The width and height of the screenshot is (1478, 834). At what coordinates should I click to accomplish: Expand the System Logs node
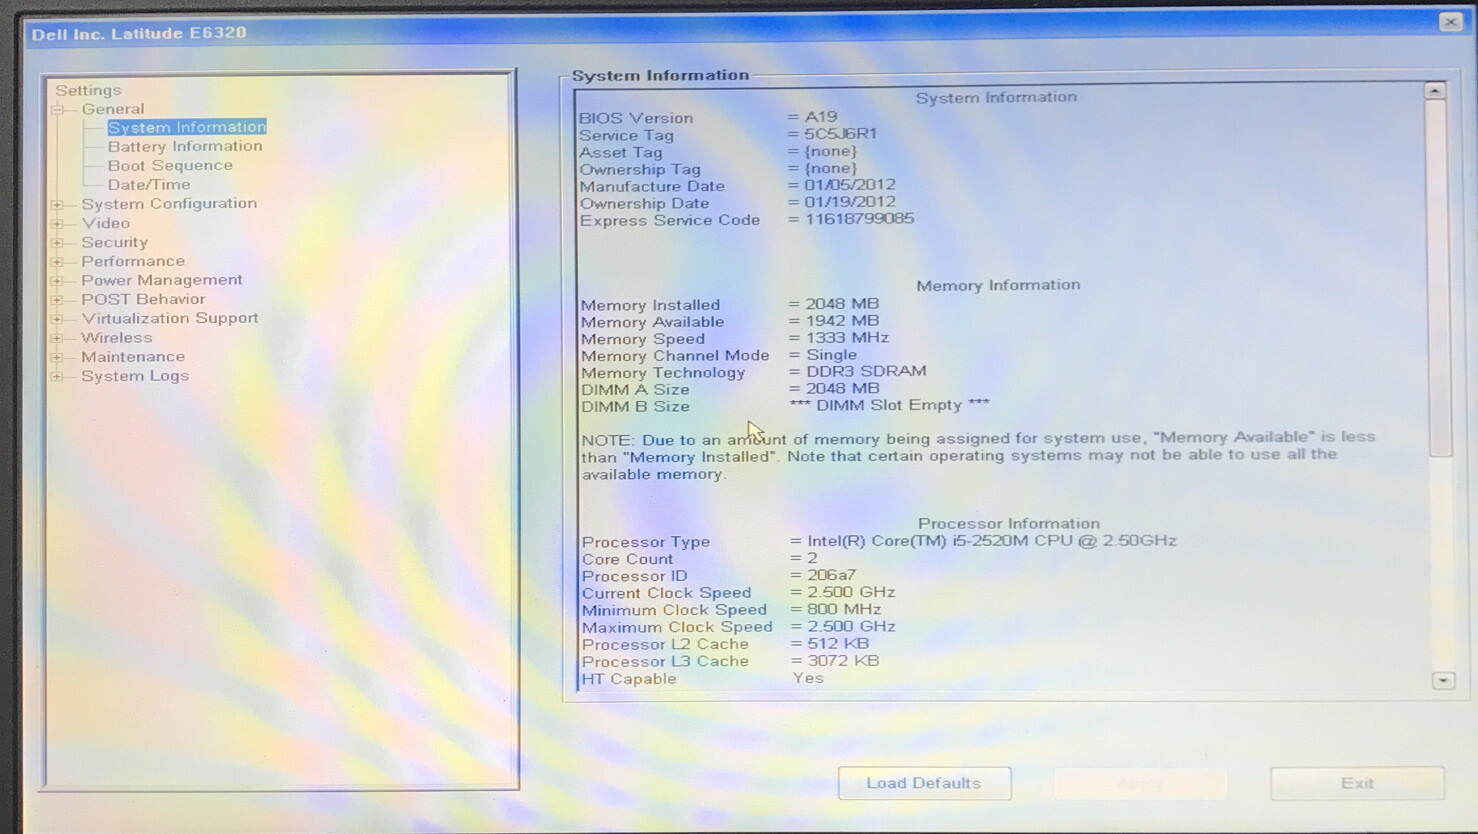[x=58, y=377]
